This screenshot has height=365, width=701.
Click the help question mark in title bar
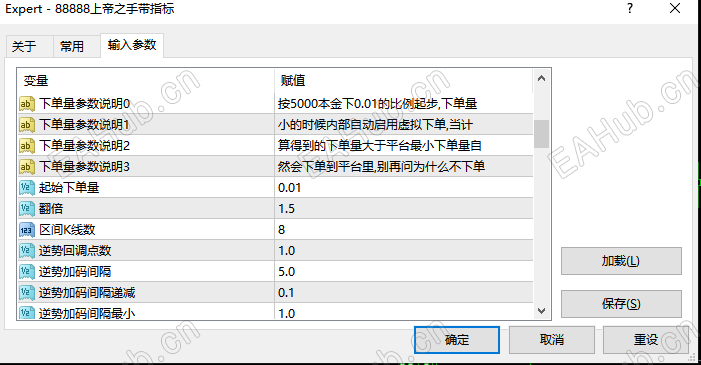630,8
